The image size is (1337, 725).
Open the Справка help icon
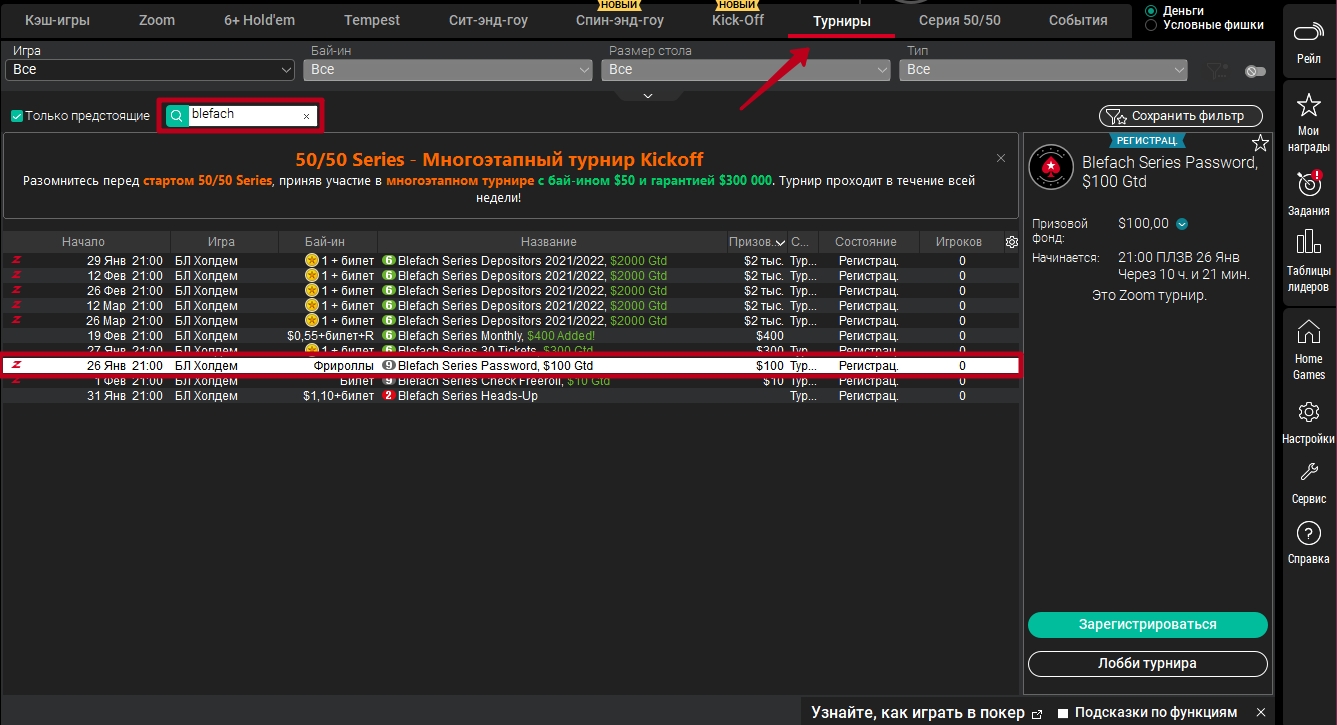coord(1308,543)
